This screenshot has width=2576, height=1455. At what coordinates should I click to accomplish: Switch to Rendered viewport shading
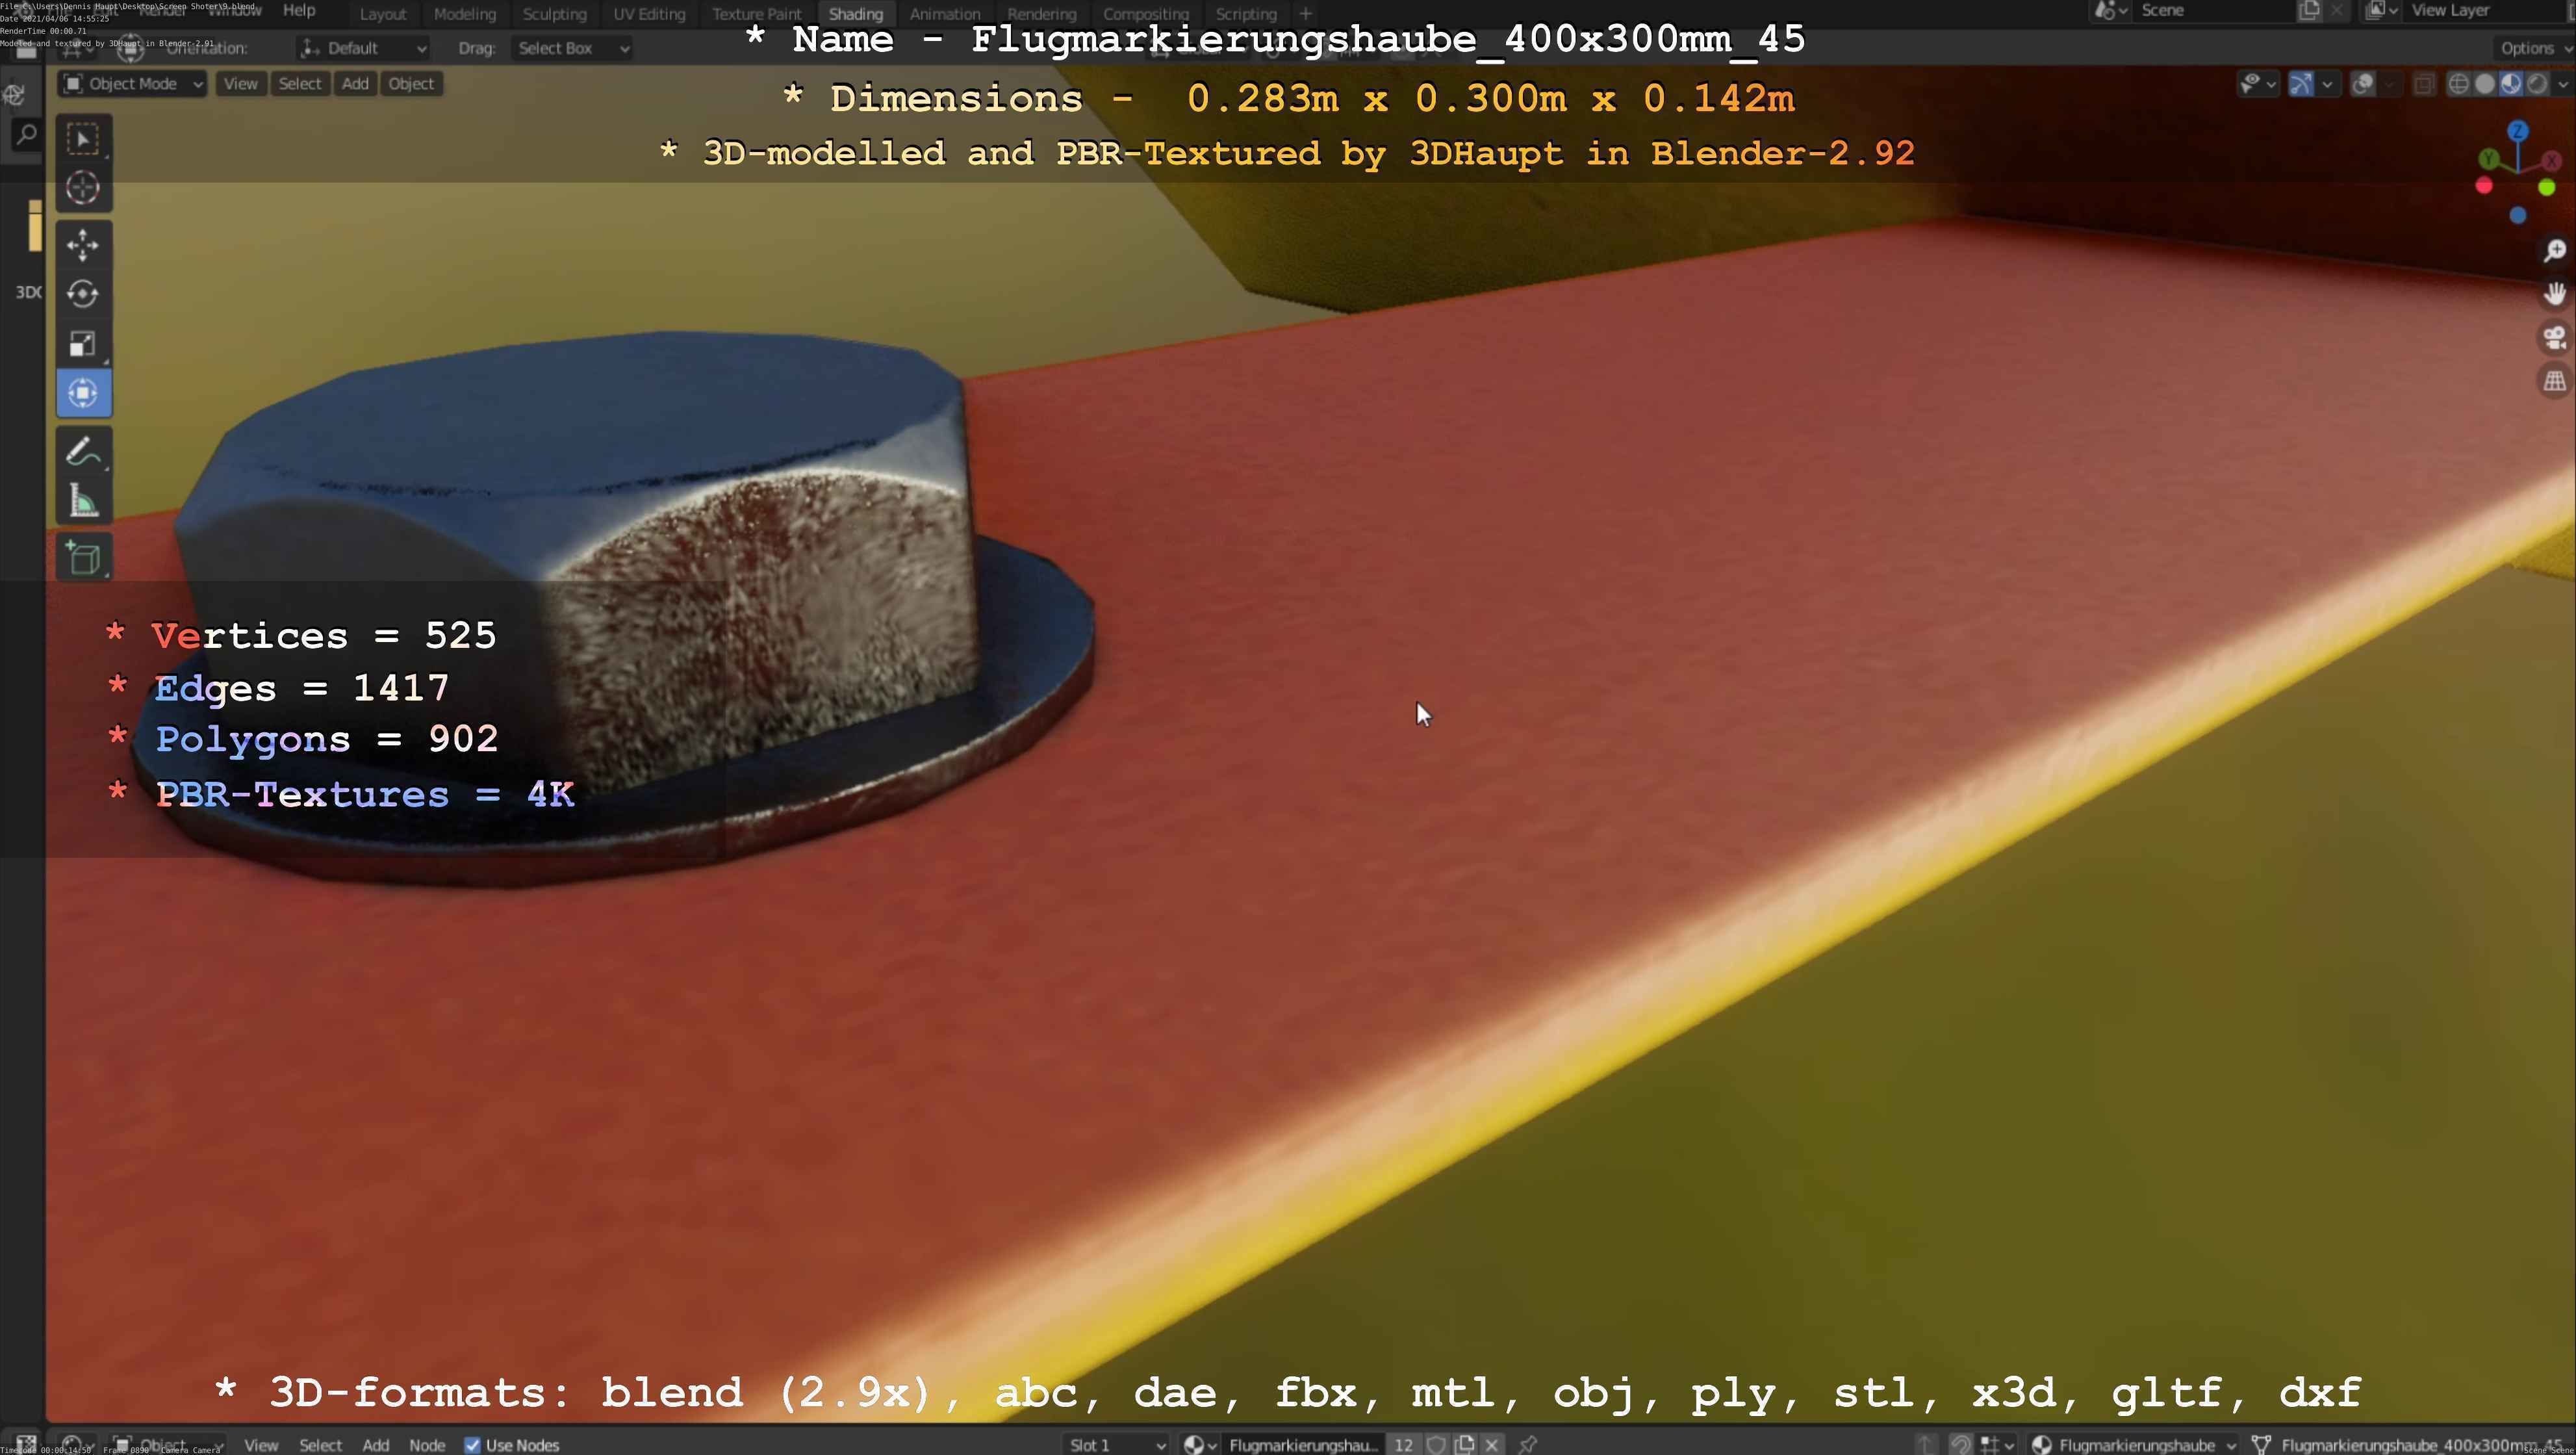tap(2537, 84)
